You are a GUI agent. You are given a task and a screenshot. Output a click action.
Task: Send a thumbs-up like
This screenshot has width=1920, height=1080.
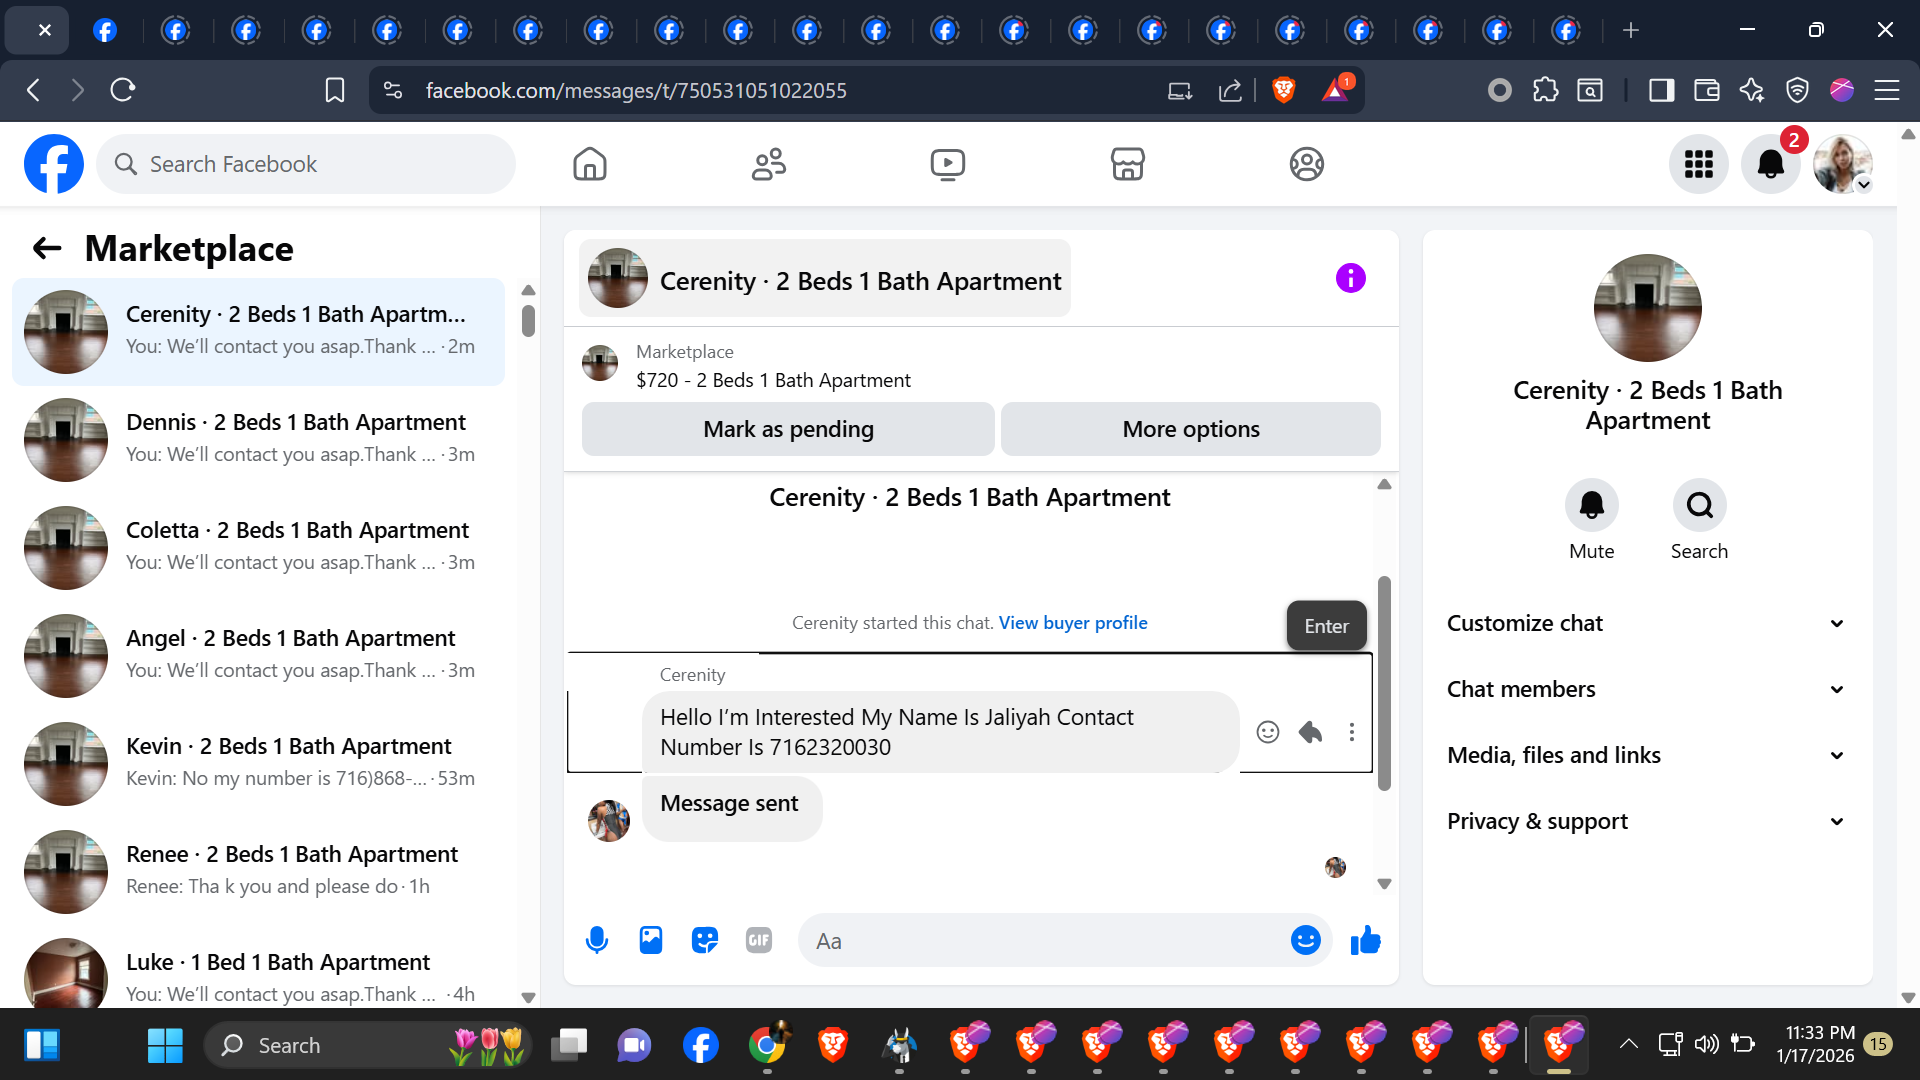tap(1365, 940)
